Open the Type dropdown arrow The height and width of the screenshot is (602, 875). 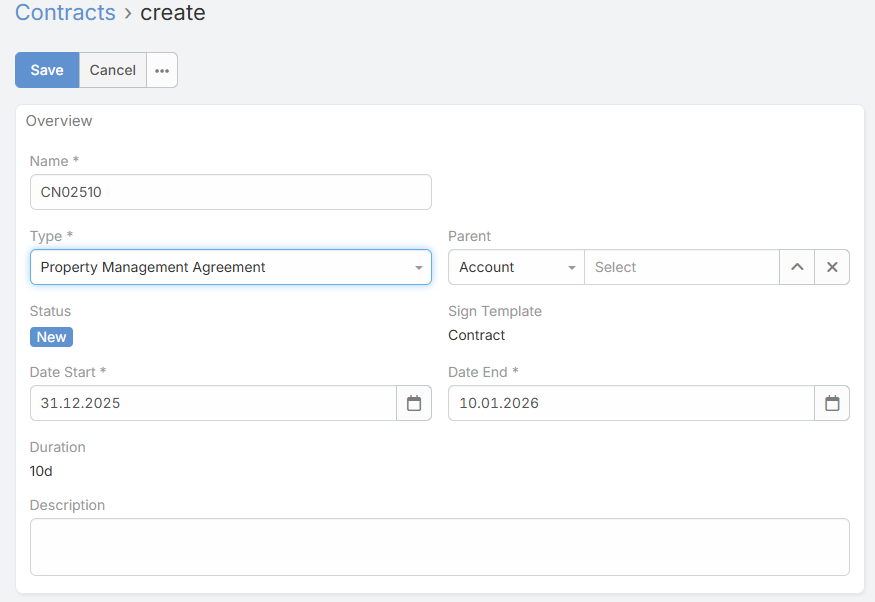[419, 267]
